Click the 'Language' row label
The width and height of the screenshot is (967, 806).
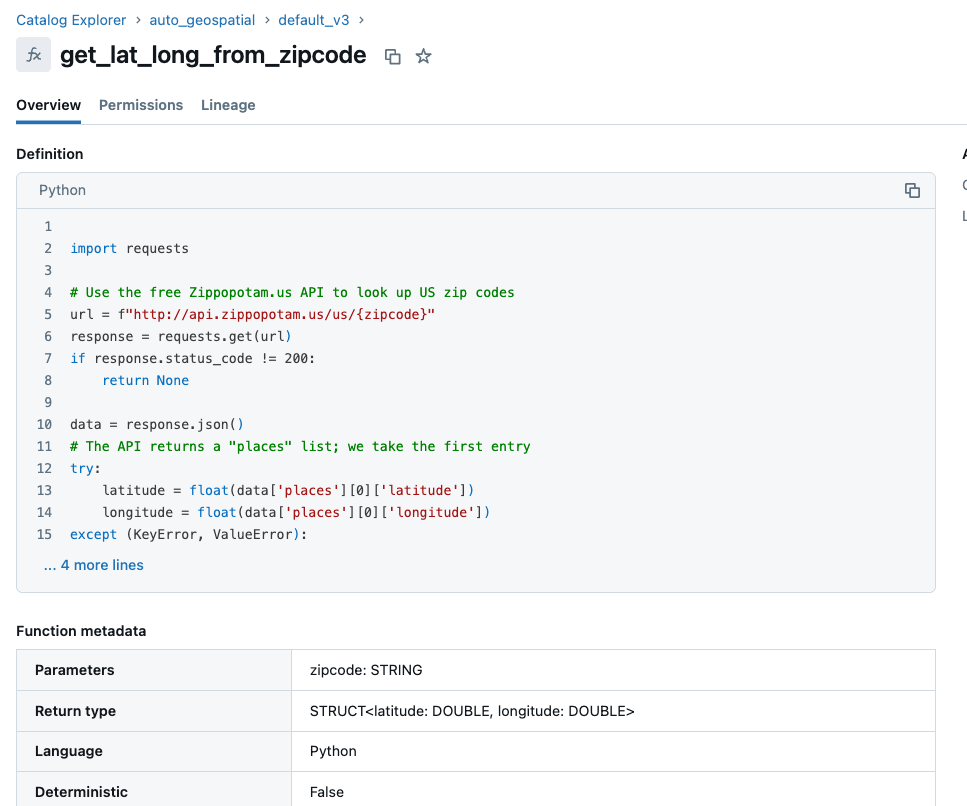[x=68, y=751]
